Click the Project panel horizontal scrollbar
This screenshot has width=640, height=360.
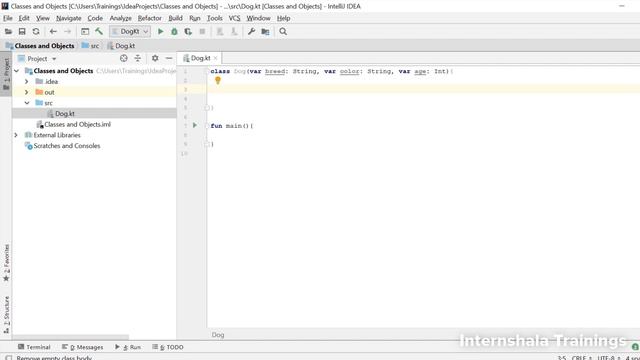click(x=71, y=338)
